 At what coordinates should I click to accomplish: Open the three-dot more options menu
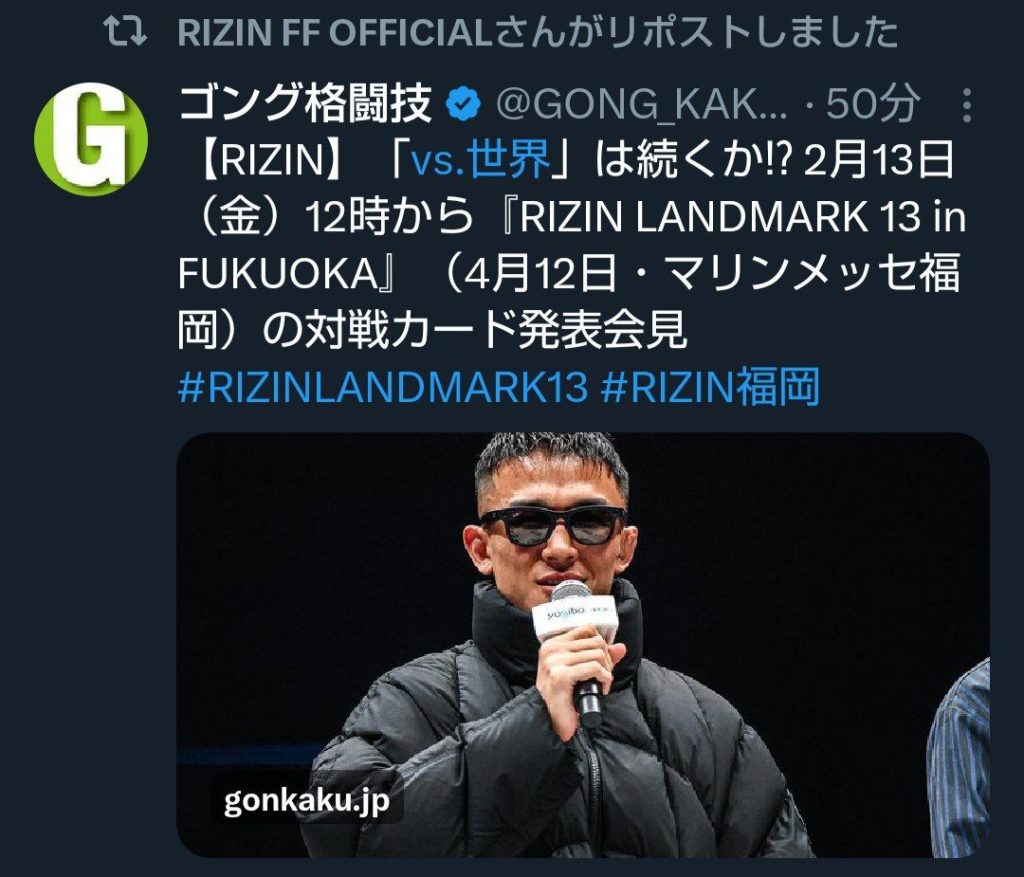click(967, 106)
